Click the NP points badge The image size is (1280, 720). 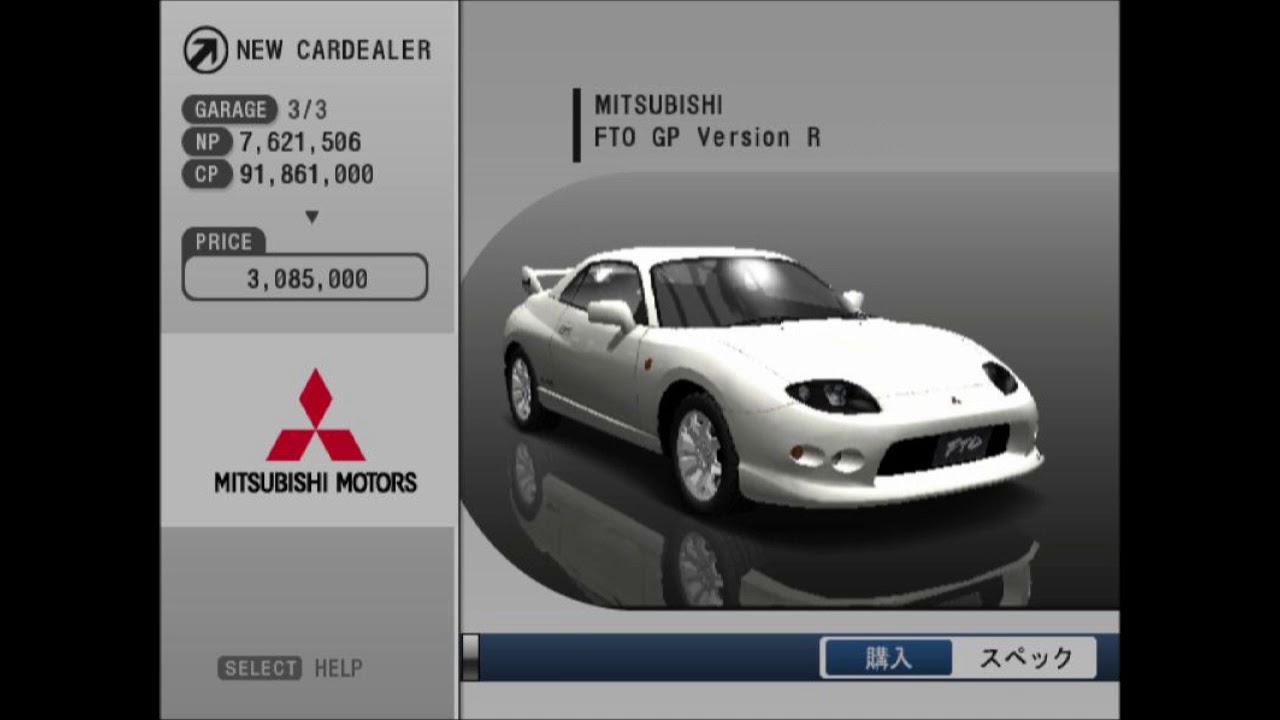207,142
